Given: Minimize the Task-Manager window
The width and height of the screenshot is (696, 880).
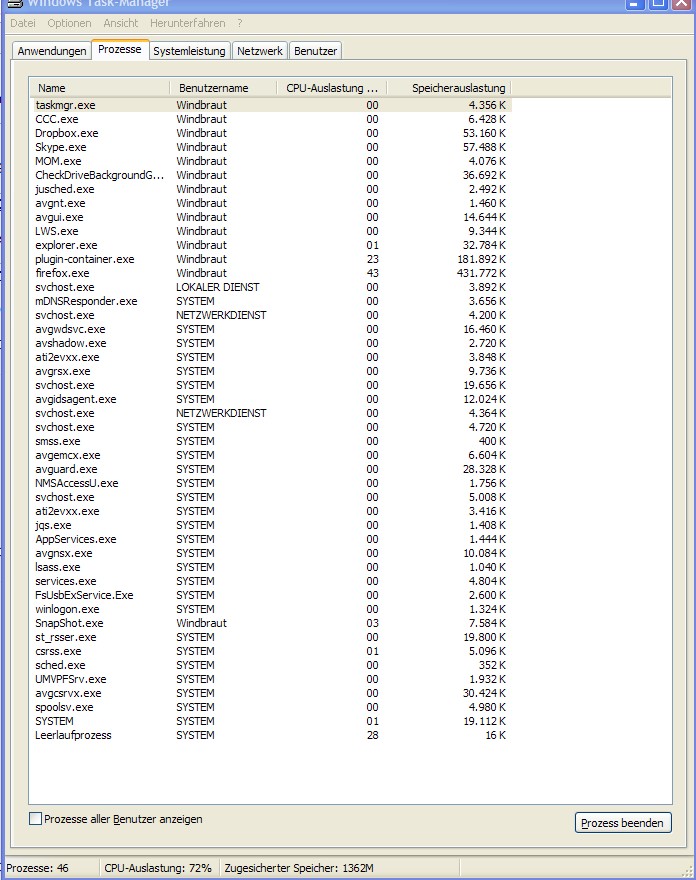Looking at the screenshot, I should coord(635,3).
